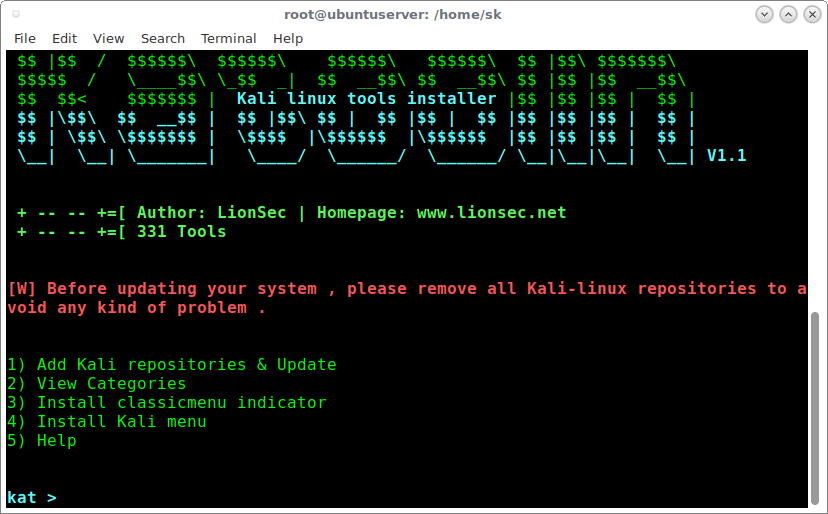Maximize the terminal window

tap(788, 14)
